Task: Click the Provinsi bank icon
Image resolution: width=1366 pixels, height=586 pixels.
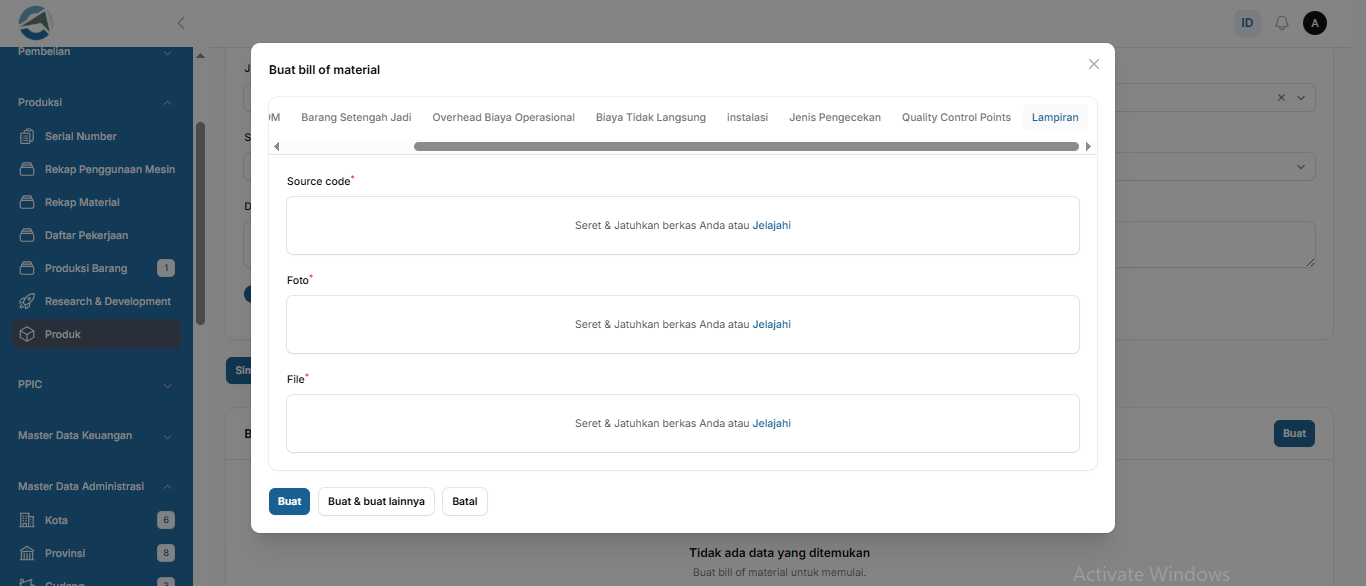Action: tap(27, 553)
